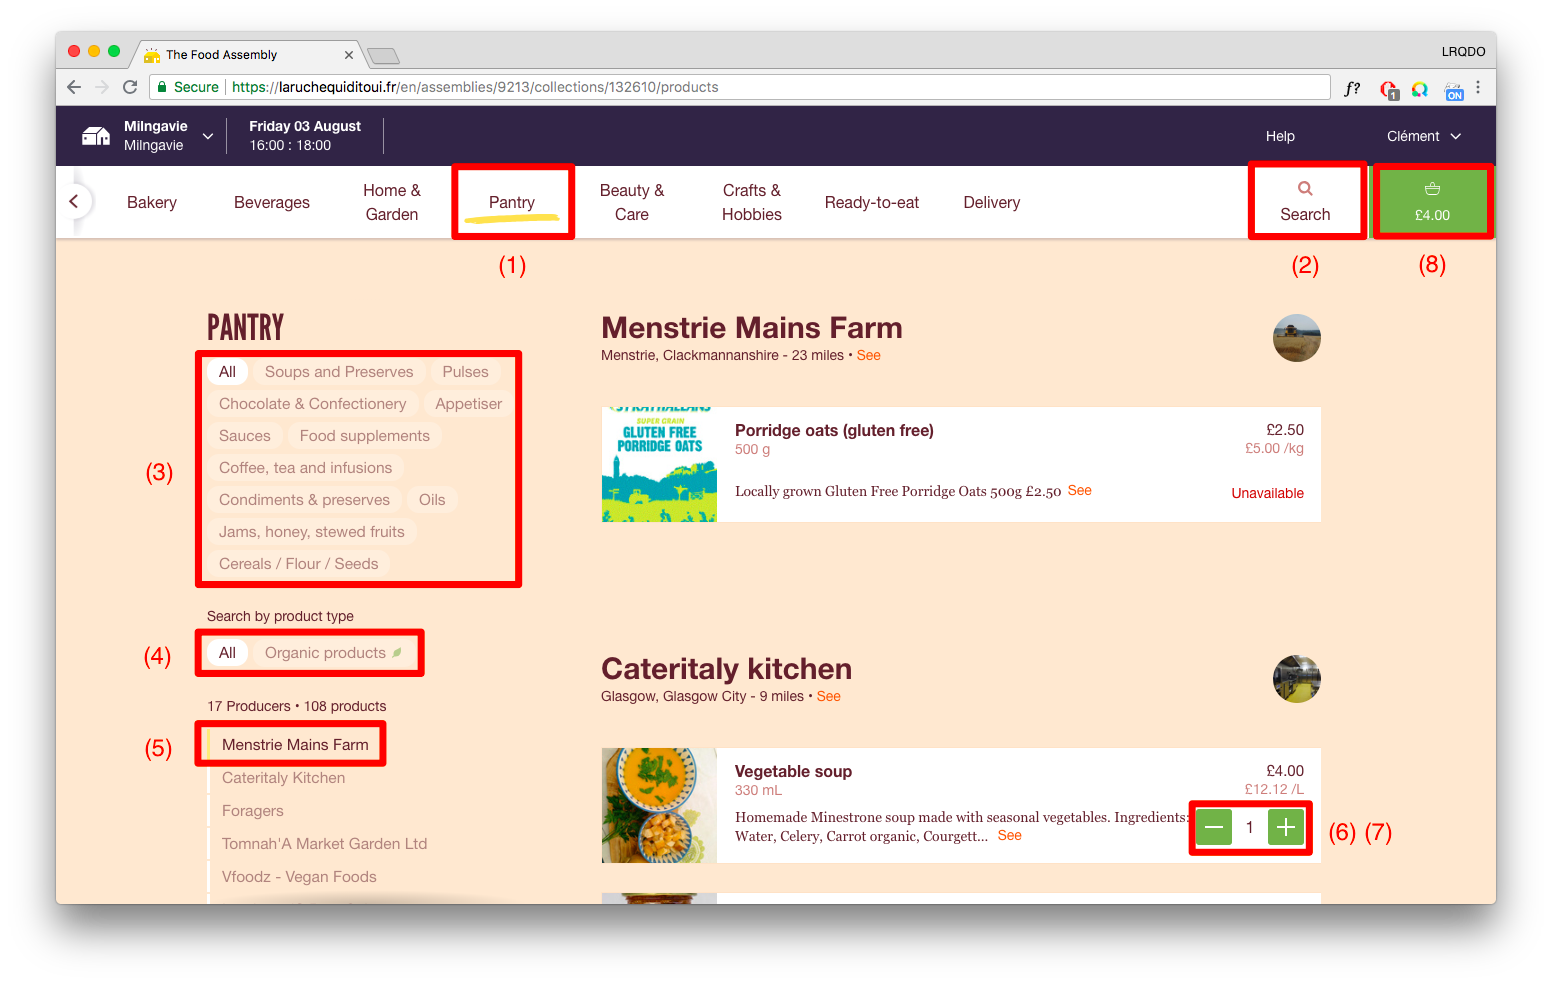Open the f? extension icon

[1352, 88]
